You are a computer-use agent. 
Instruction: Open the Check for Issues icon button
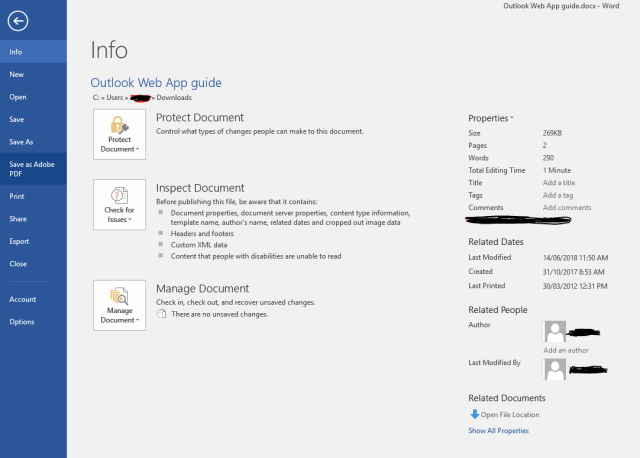120,205
